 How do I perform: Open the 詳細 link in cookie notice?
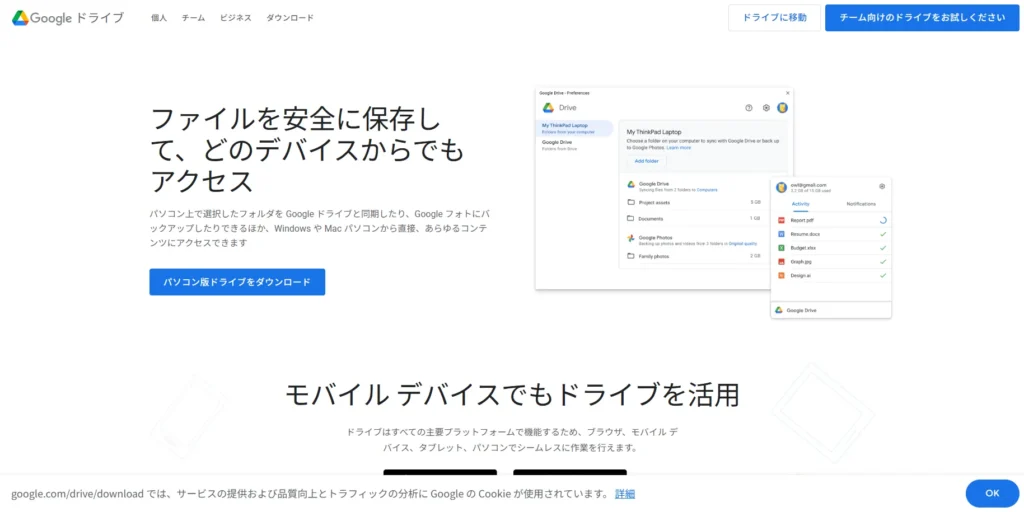[x=624, y=494]
